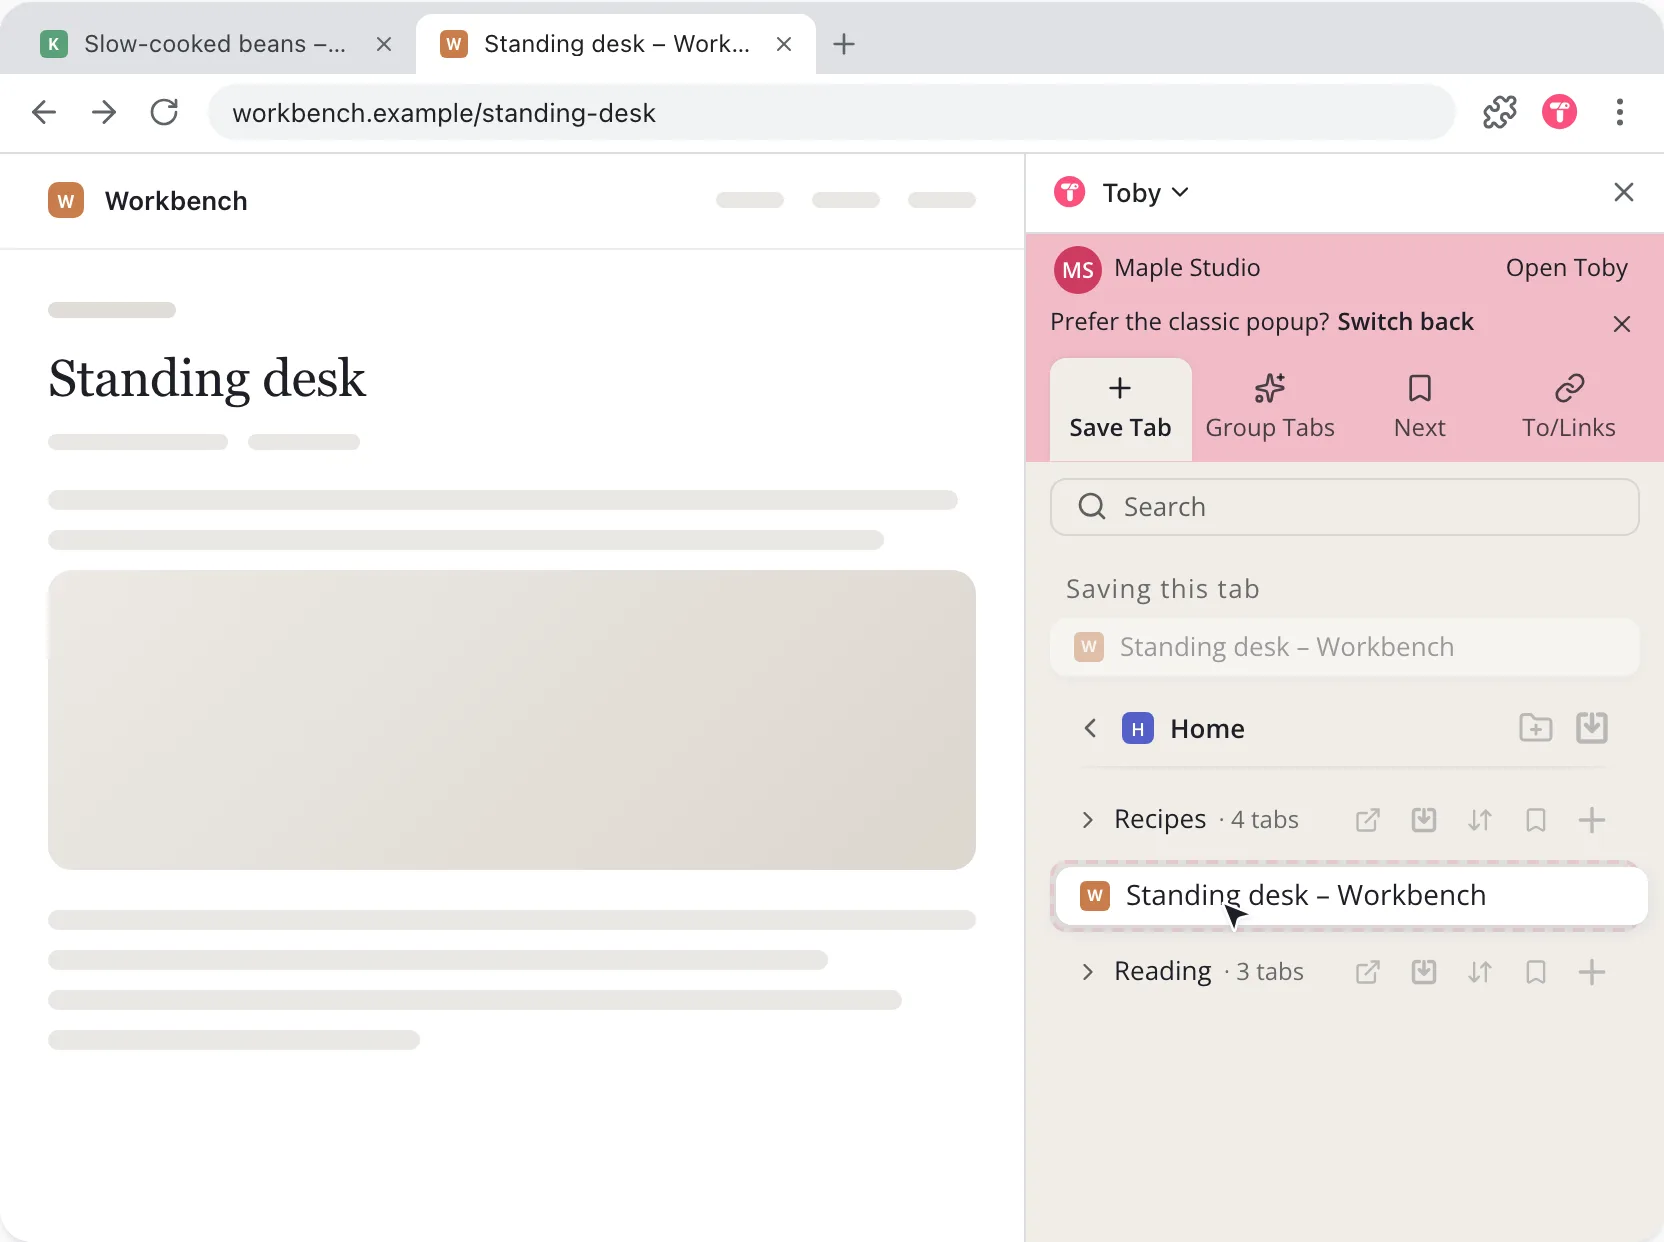Click the Maple Studio workspace avatar
Image resolution: width=1664 pixels, height=1242 pixels.
click(x=1077, y=269)
